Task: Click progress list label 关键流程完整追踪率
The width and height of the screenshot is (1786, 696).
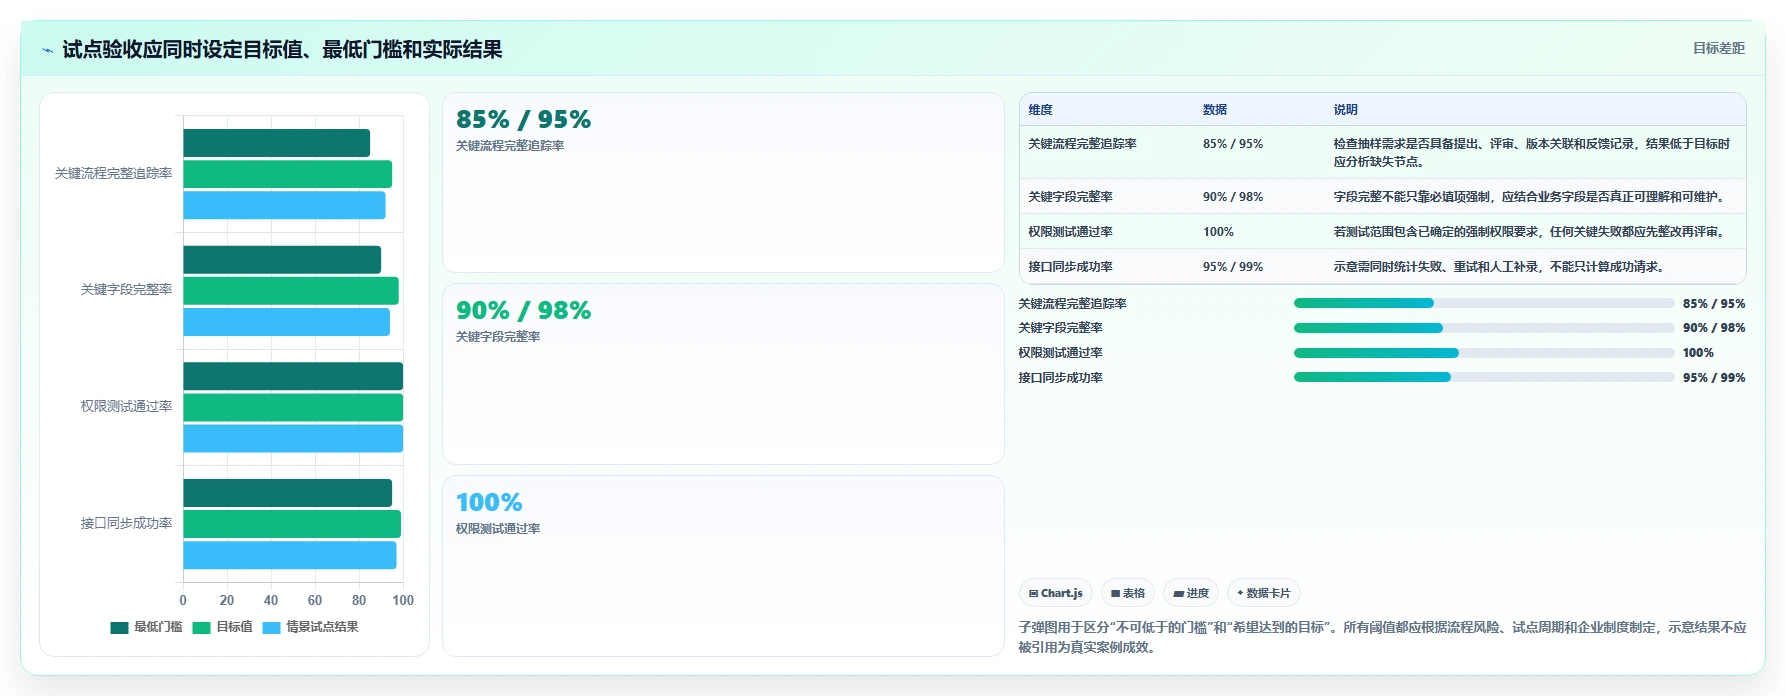Action: click(1072, 304)
